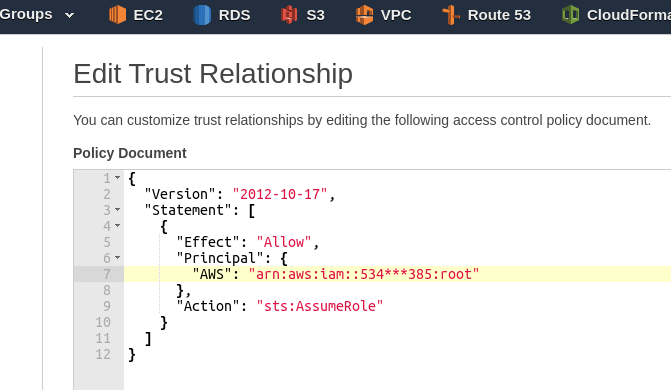This screenshot has height=390, width=671.
Task: Click the sts:AssumeRole action value
Action: point(320,306)
